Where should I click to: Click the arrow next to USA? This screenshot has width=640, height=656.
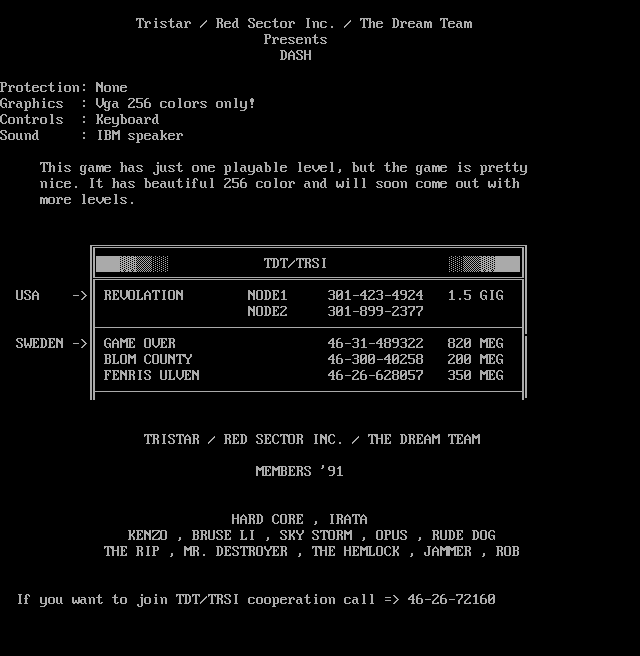coord(80,296)
